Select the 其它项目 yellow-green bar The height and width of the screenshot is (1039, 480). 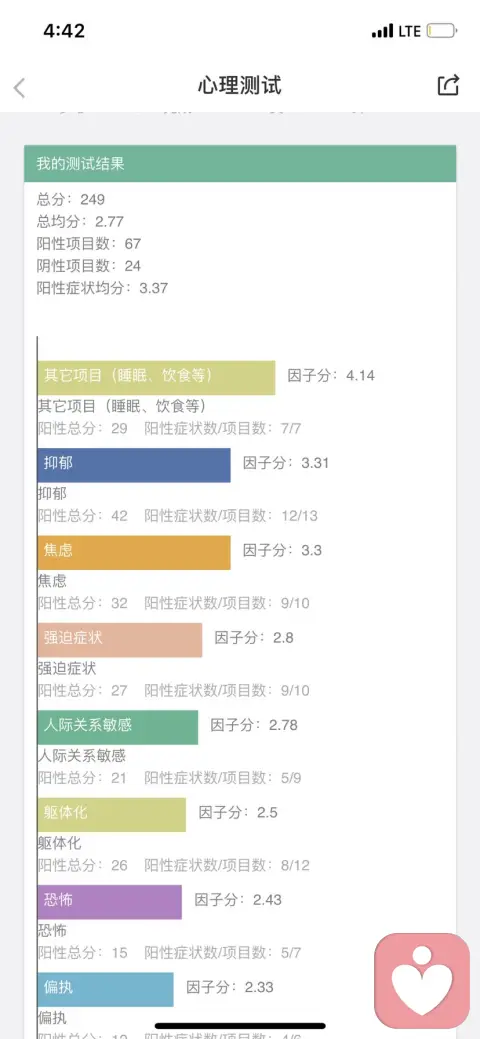156,378
